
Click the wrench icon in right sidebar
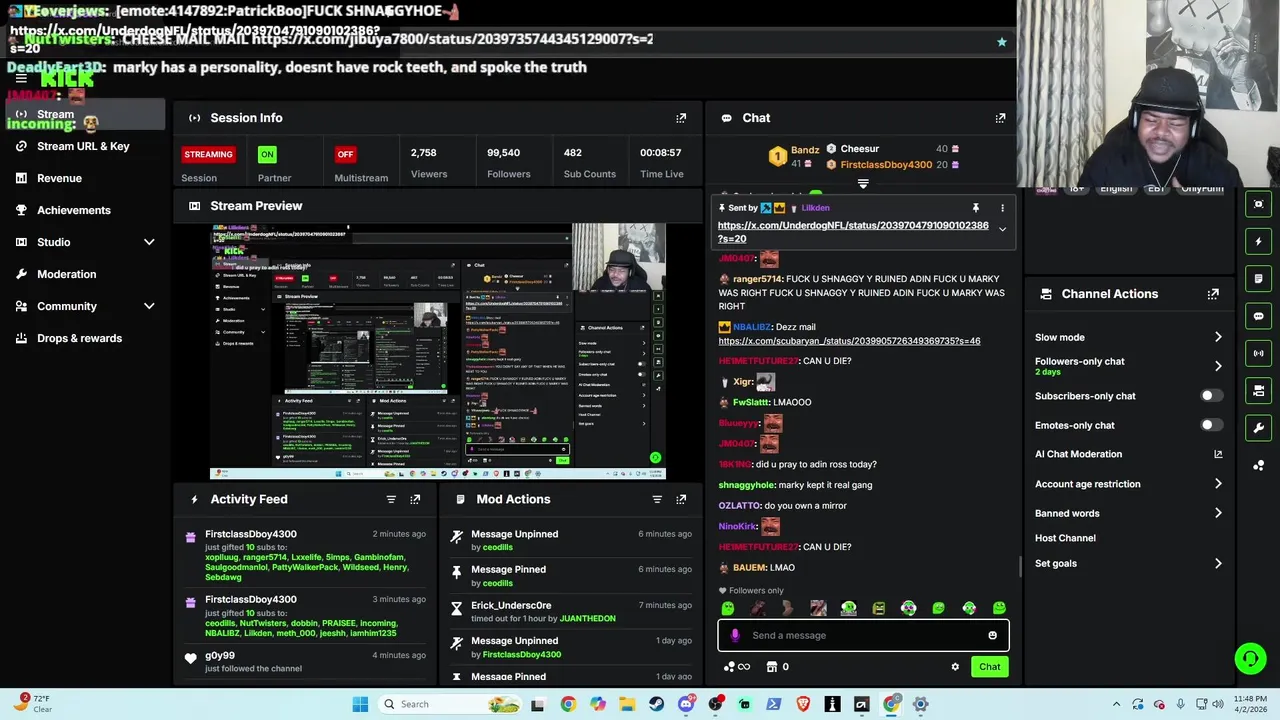1258,428
